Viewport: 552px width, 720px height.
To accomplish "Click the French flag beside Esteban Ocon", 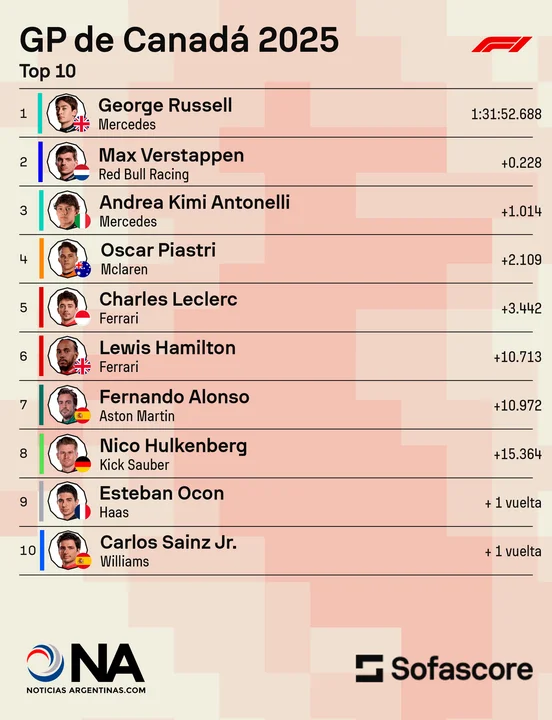I will [83, 512].
